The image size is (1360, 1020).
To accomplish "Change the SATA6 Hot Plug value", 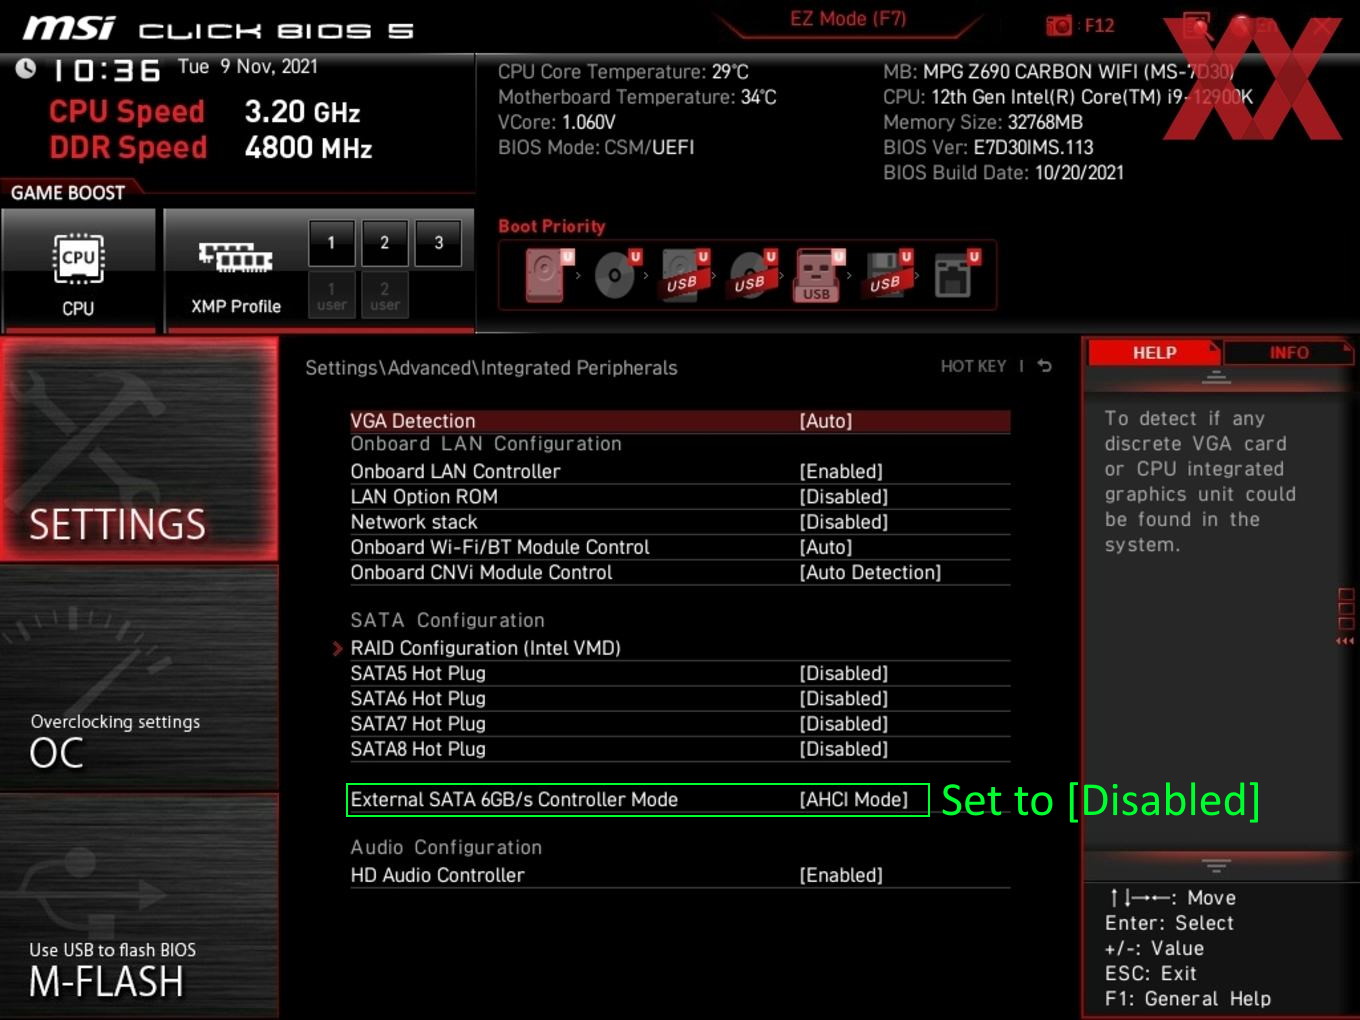I will point(844,698).
